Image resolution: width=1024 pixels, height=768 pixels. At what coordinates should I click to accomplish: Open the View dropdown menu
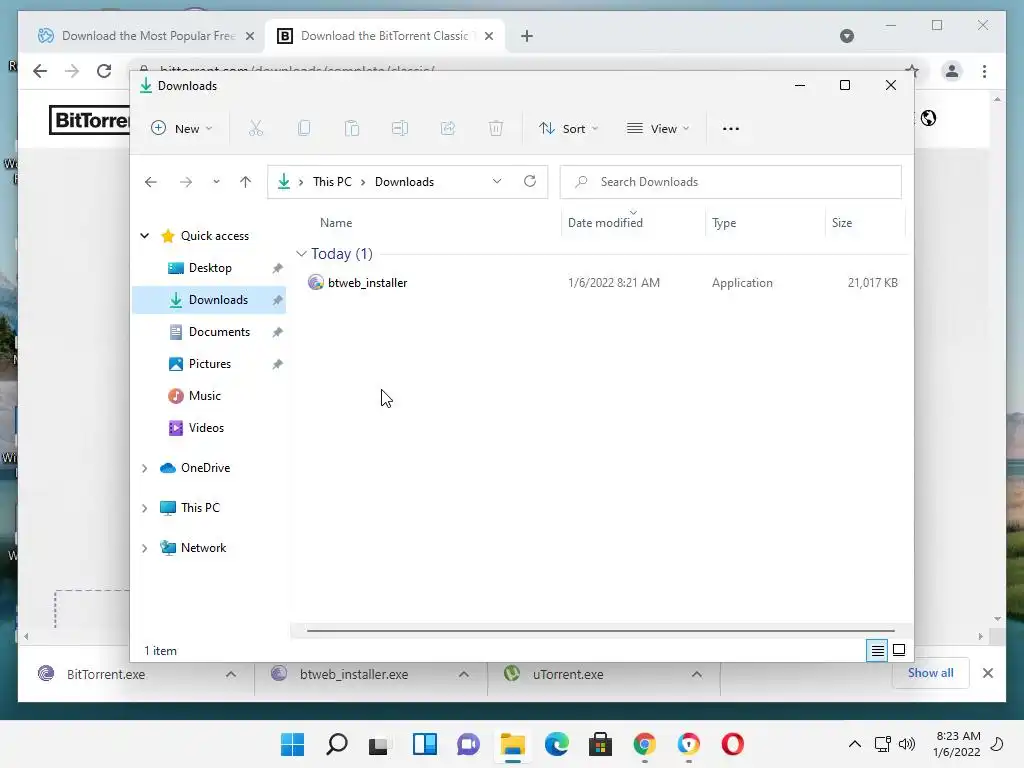[x=658, y=129]
